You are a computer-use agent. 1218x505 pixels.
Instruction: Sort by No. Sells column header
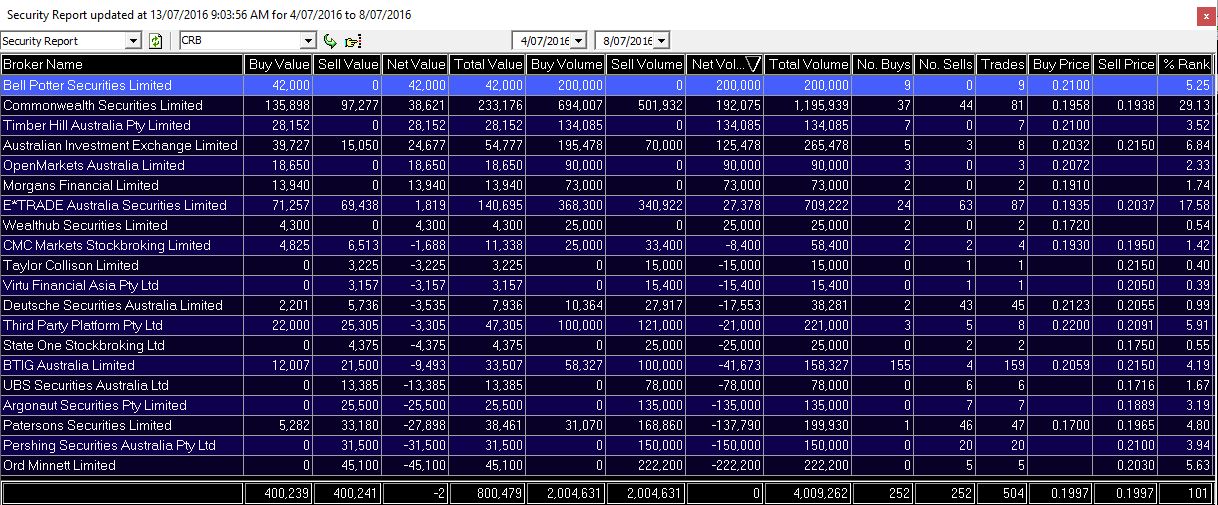pos(945,65)
